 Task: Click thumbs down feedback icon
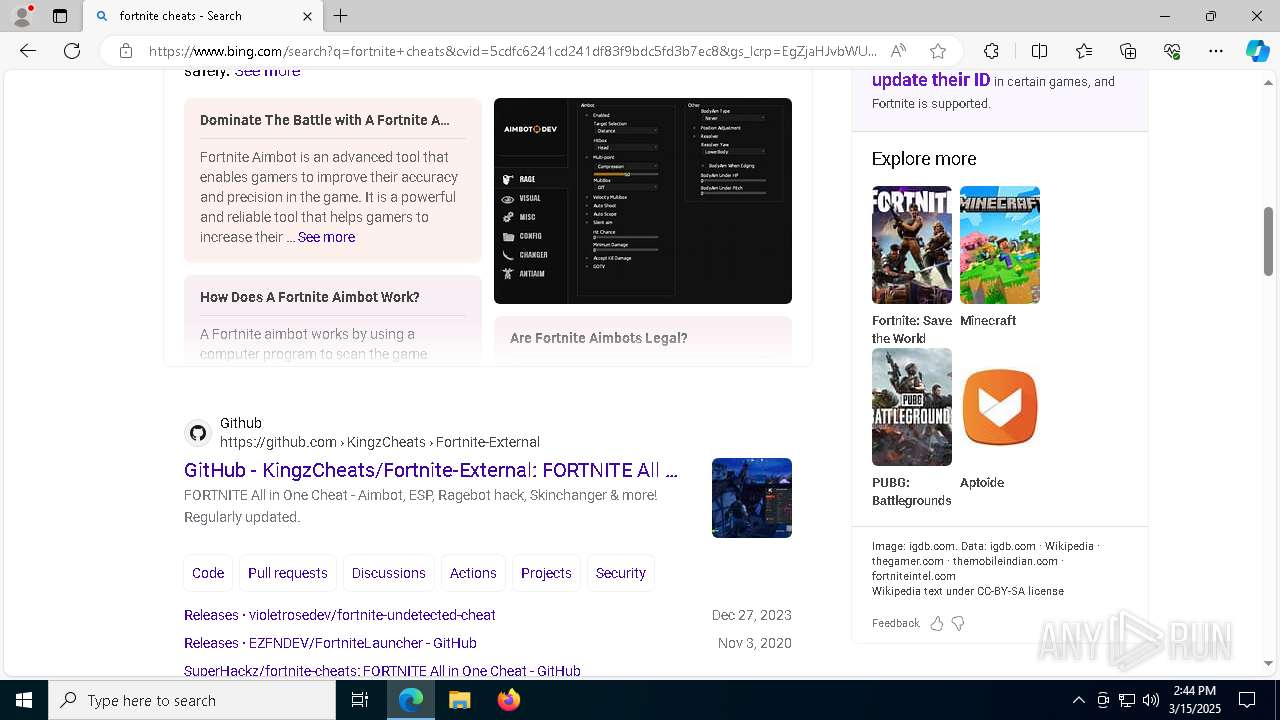(958, 623)
